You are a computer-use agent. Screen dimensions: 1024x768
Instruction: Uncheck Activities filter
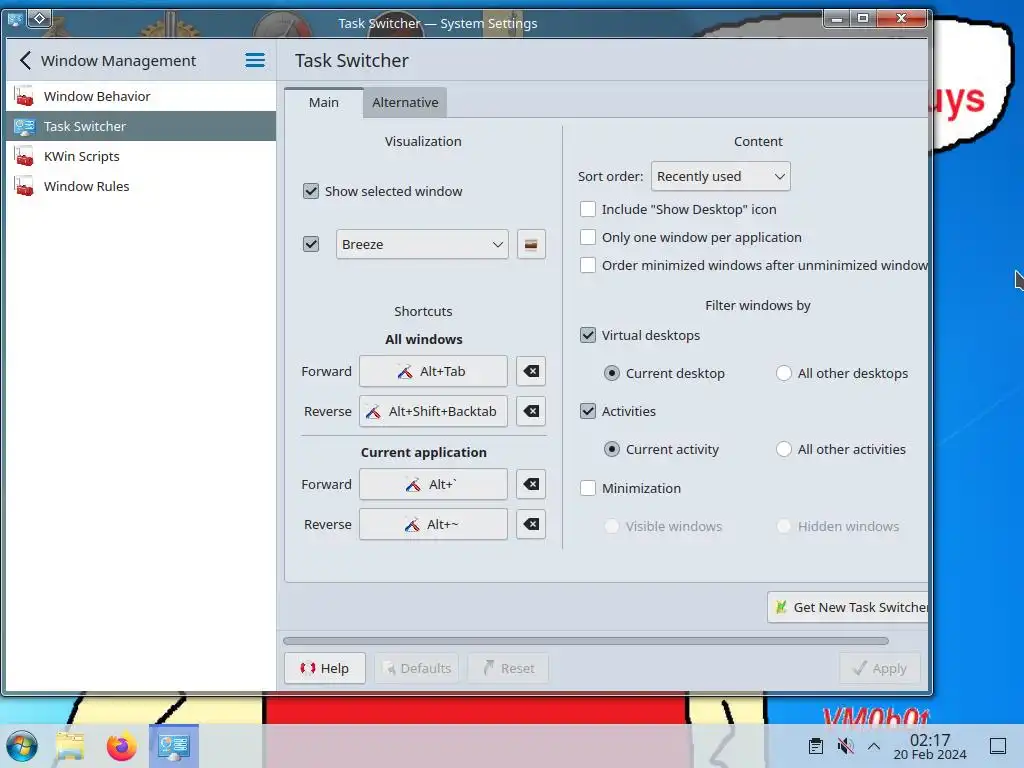588,411
